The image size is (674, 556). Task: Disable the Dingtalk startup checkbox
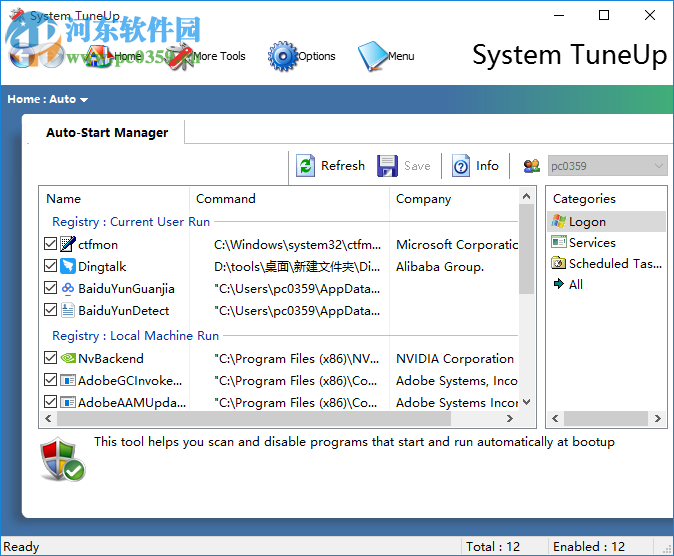pyautogui.click(x=50, y=266)
